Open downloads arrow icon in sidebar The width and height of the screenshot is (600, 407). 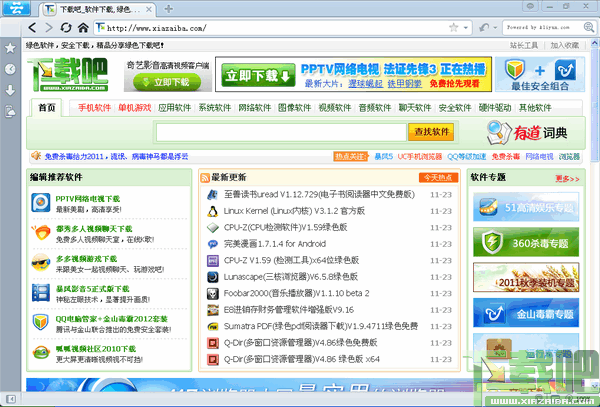[10, 90]
